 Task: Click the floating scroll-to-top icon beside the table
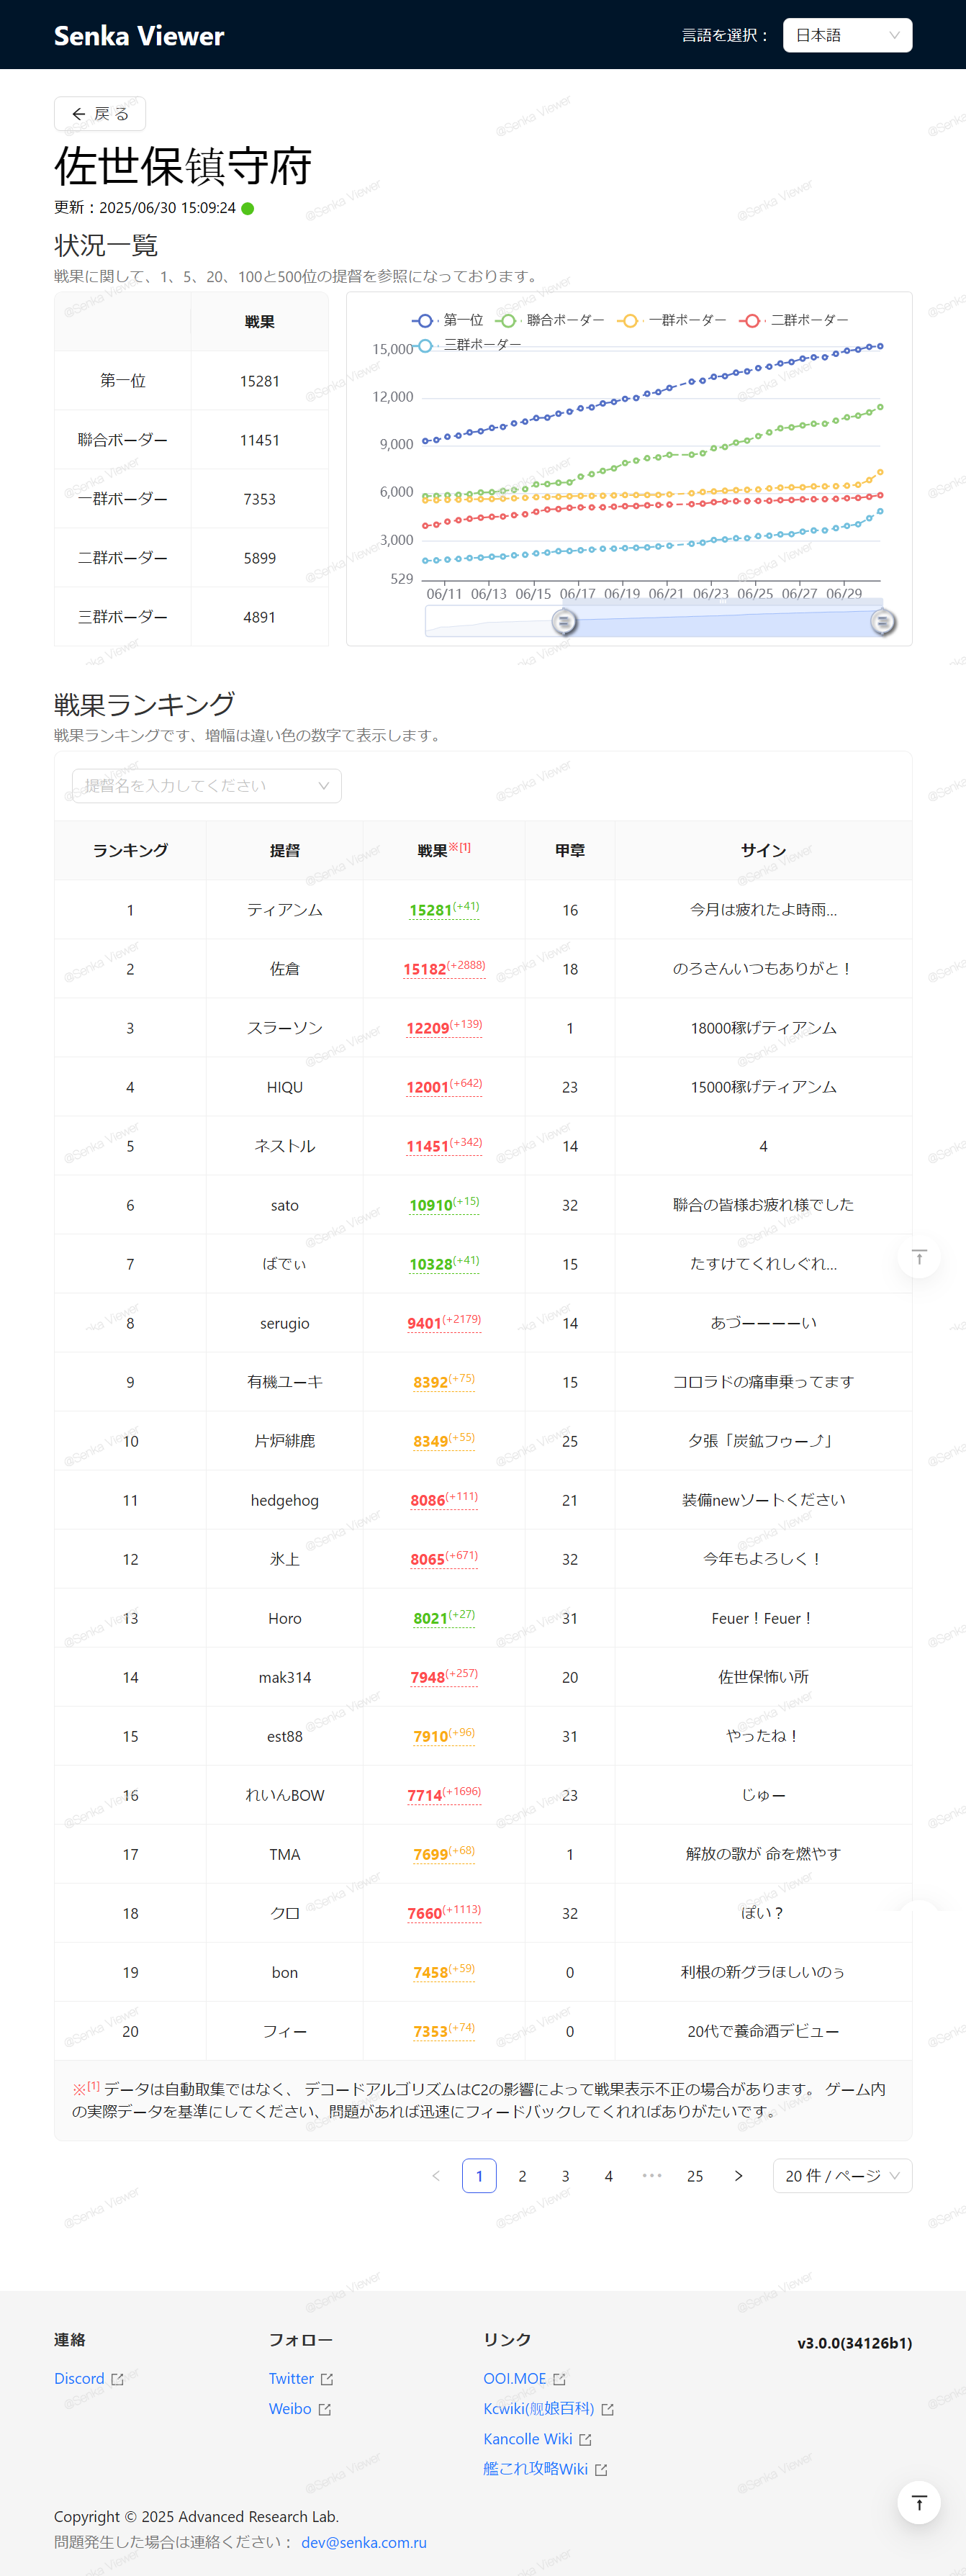tap(918, 1257)
